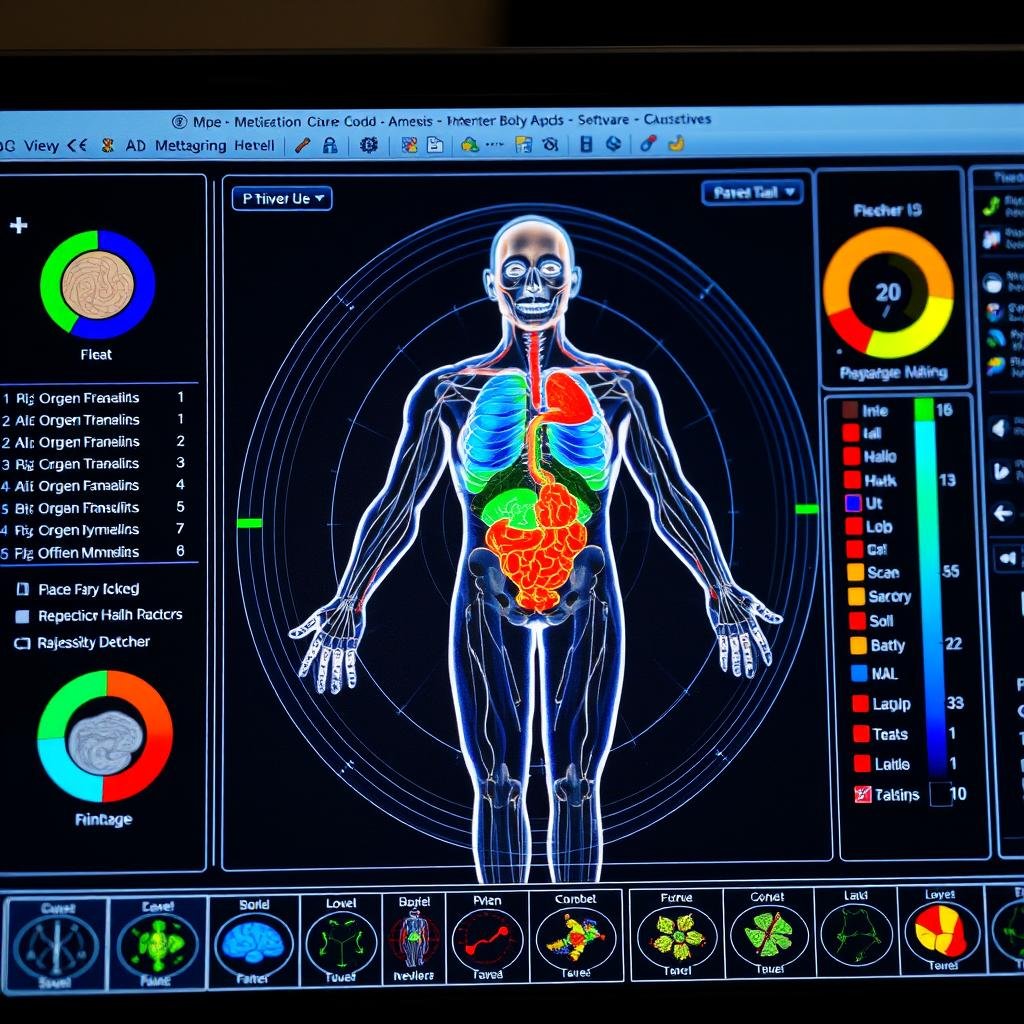The image size is (1024, 1024).
Task: Click the padlock security icon
Action: pyautogui.click(x=329, y=146)
